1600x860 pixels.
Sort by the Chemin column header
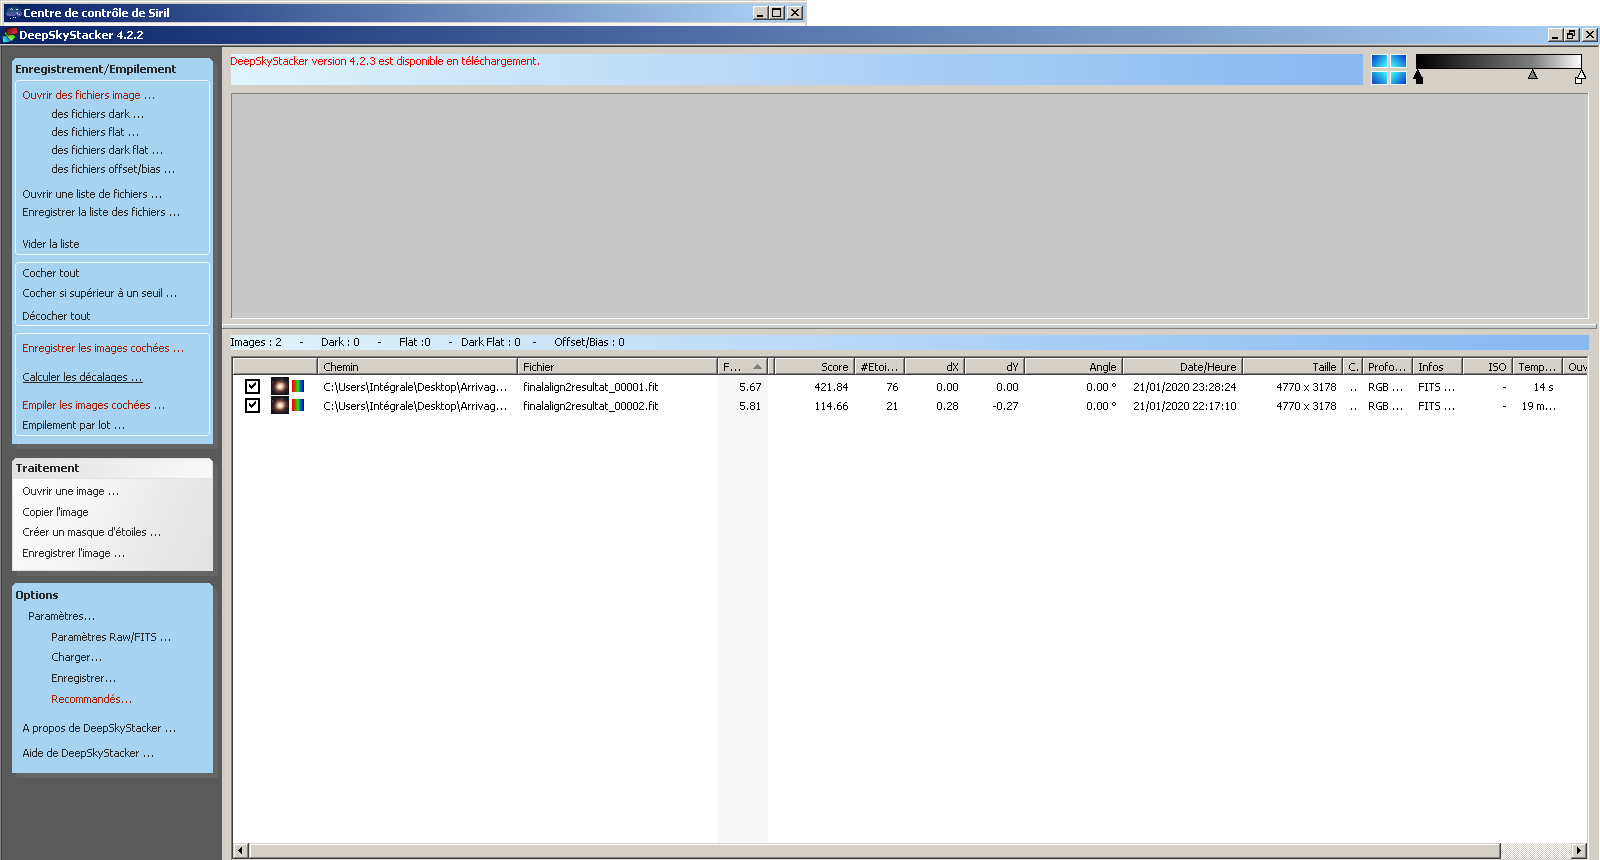point(417,367)
